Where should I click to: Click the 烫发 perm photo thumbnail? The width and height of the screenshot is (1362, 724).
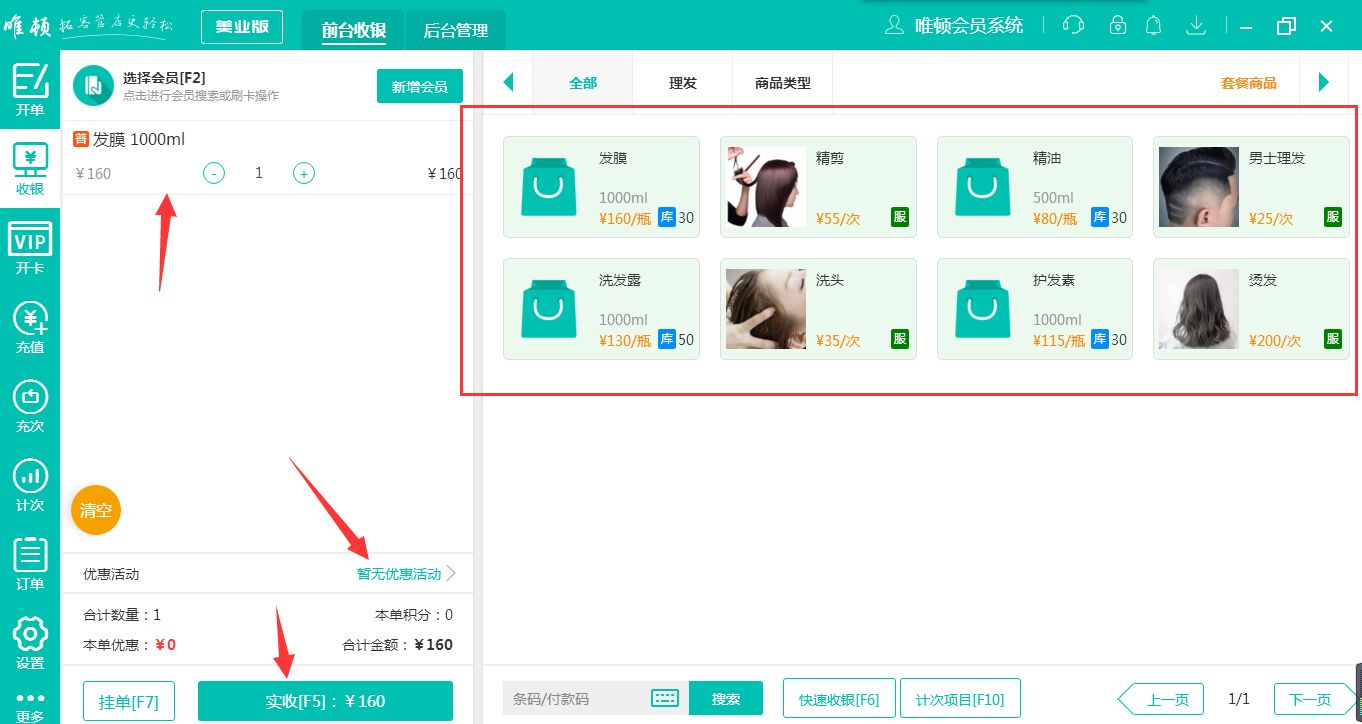tap(1199, 309)
